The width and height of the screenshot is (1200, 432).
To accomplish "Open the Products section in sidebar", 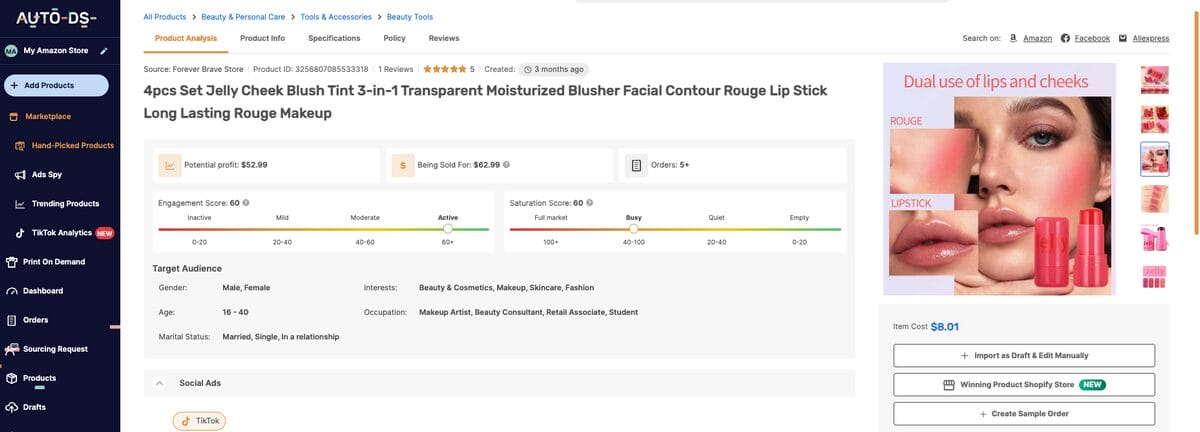I will (39, 378).
